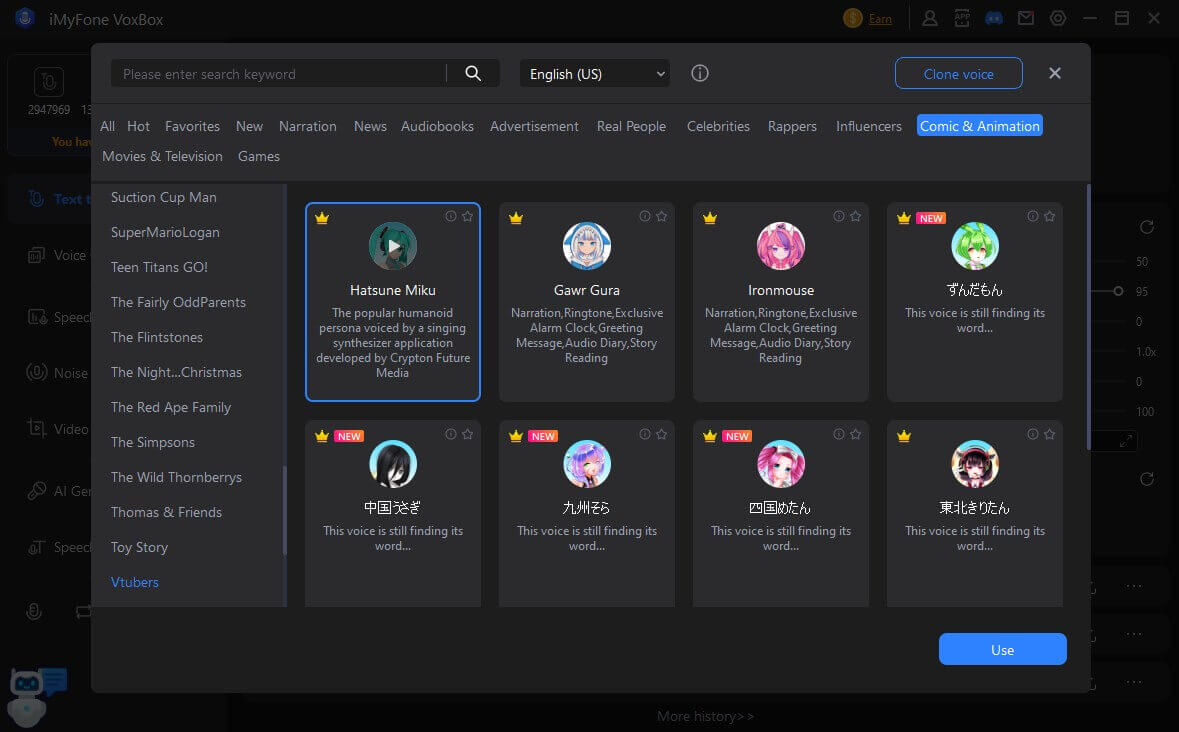This screenshot has width=1179, height=732.
Task: Open the Influencers category tab
Action: tap(868, 126)
